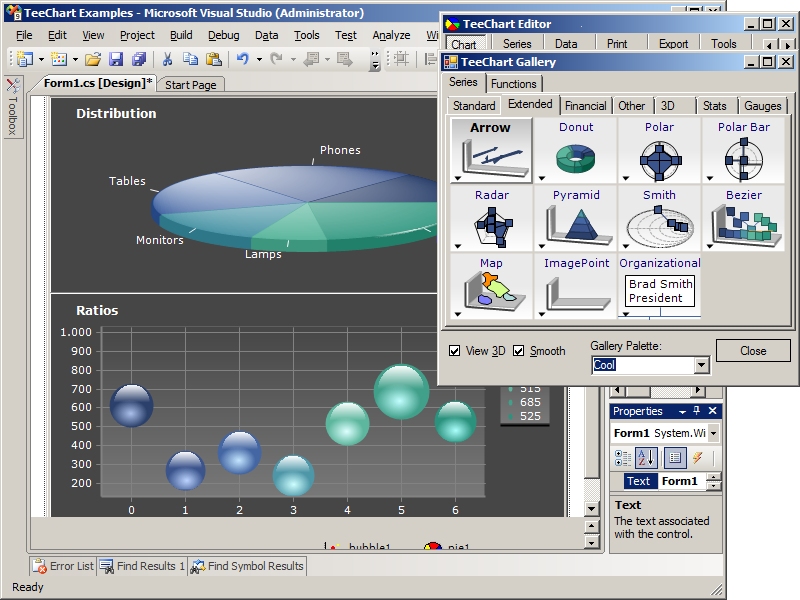800x600 pixels.
Task: Open Find Symbol Results panel
Action: coord(247,566)
